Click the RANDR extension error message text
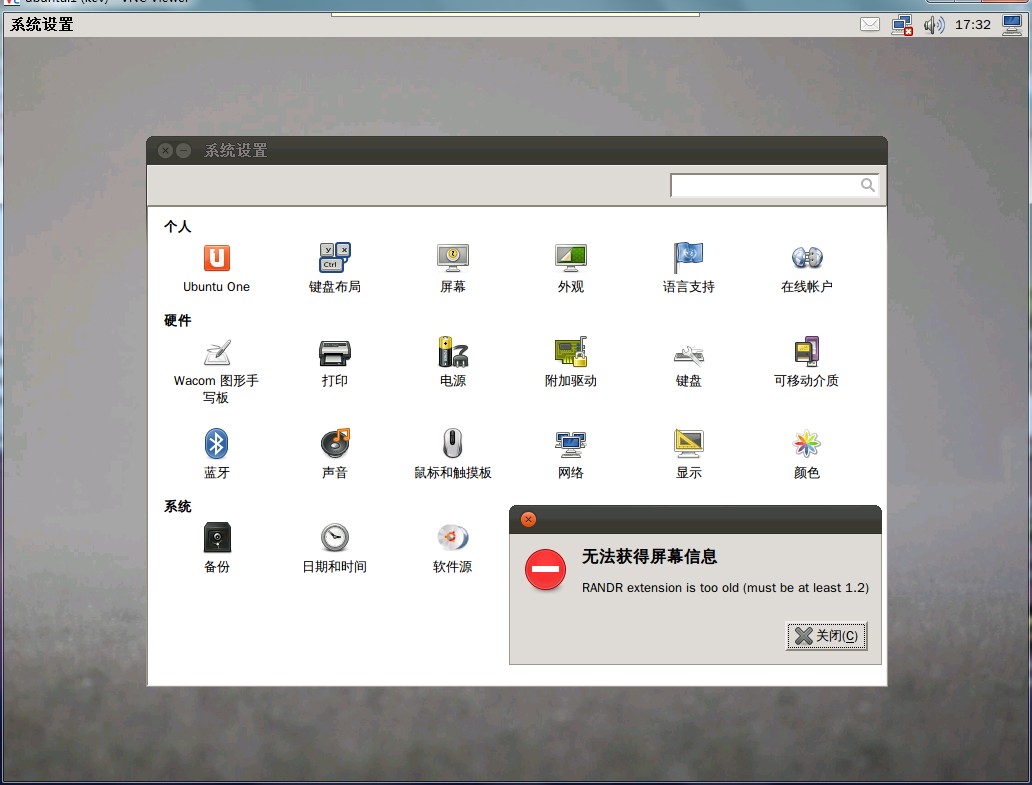1032x785 pixels. coord(725,588)
